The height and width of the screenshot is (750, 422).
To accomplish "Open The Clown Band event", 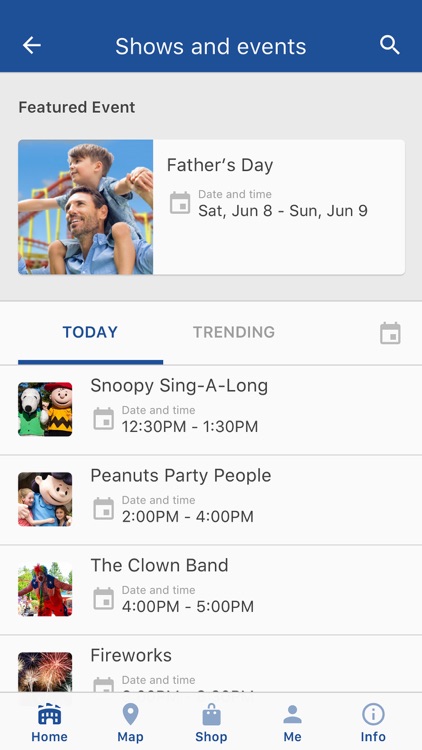I will pos(211,590).
